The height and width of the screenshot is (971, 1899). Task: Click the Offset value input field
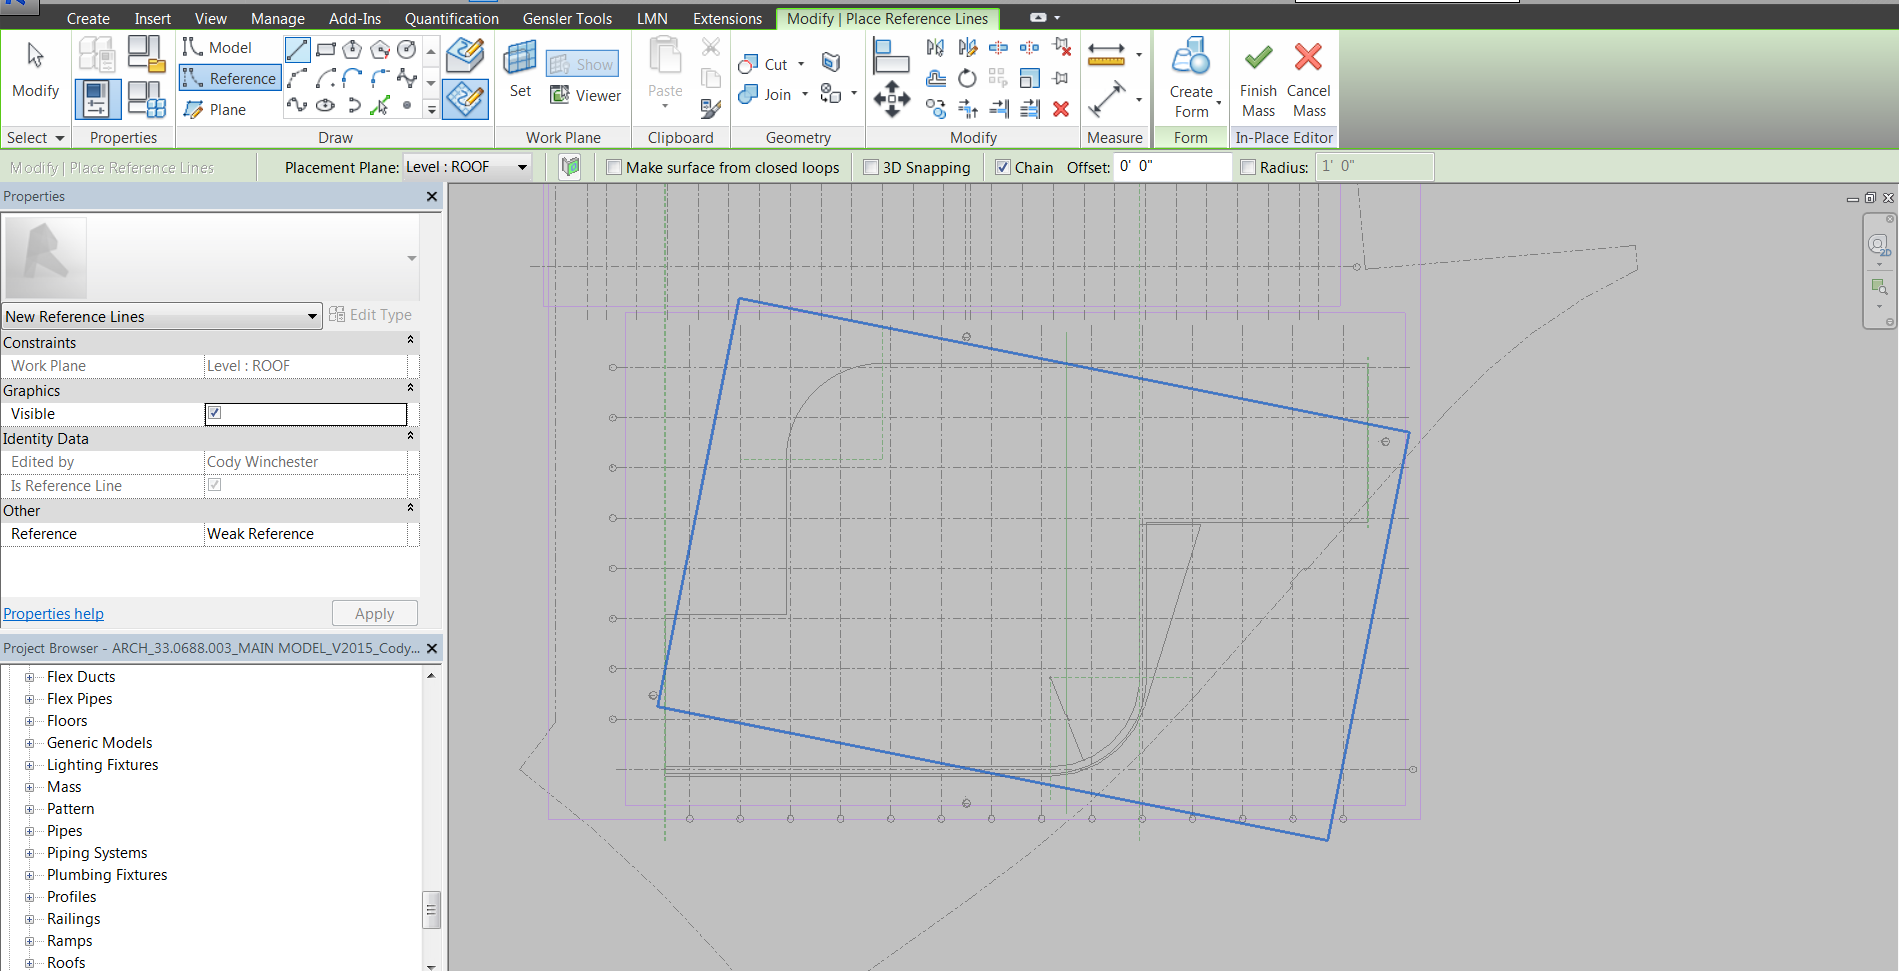[x=1172, y=167]
